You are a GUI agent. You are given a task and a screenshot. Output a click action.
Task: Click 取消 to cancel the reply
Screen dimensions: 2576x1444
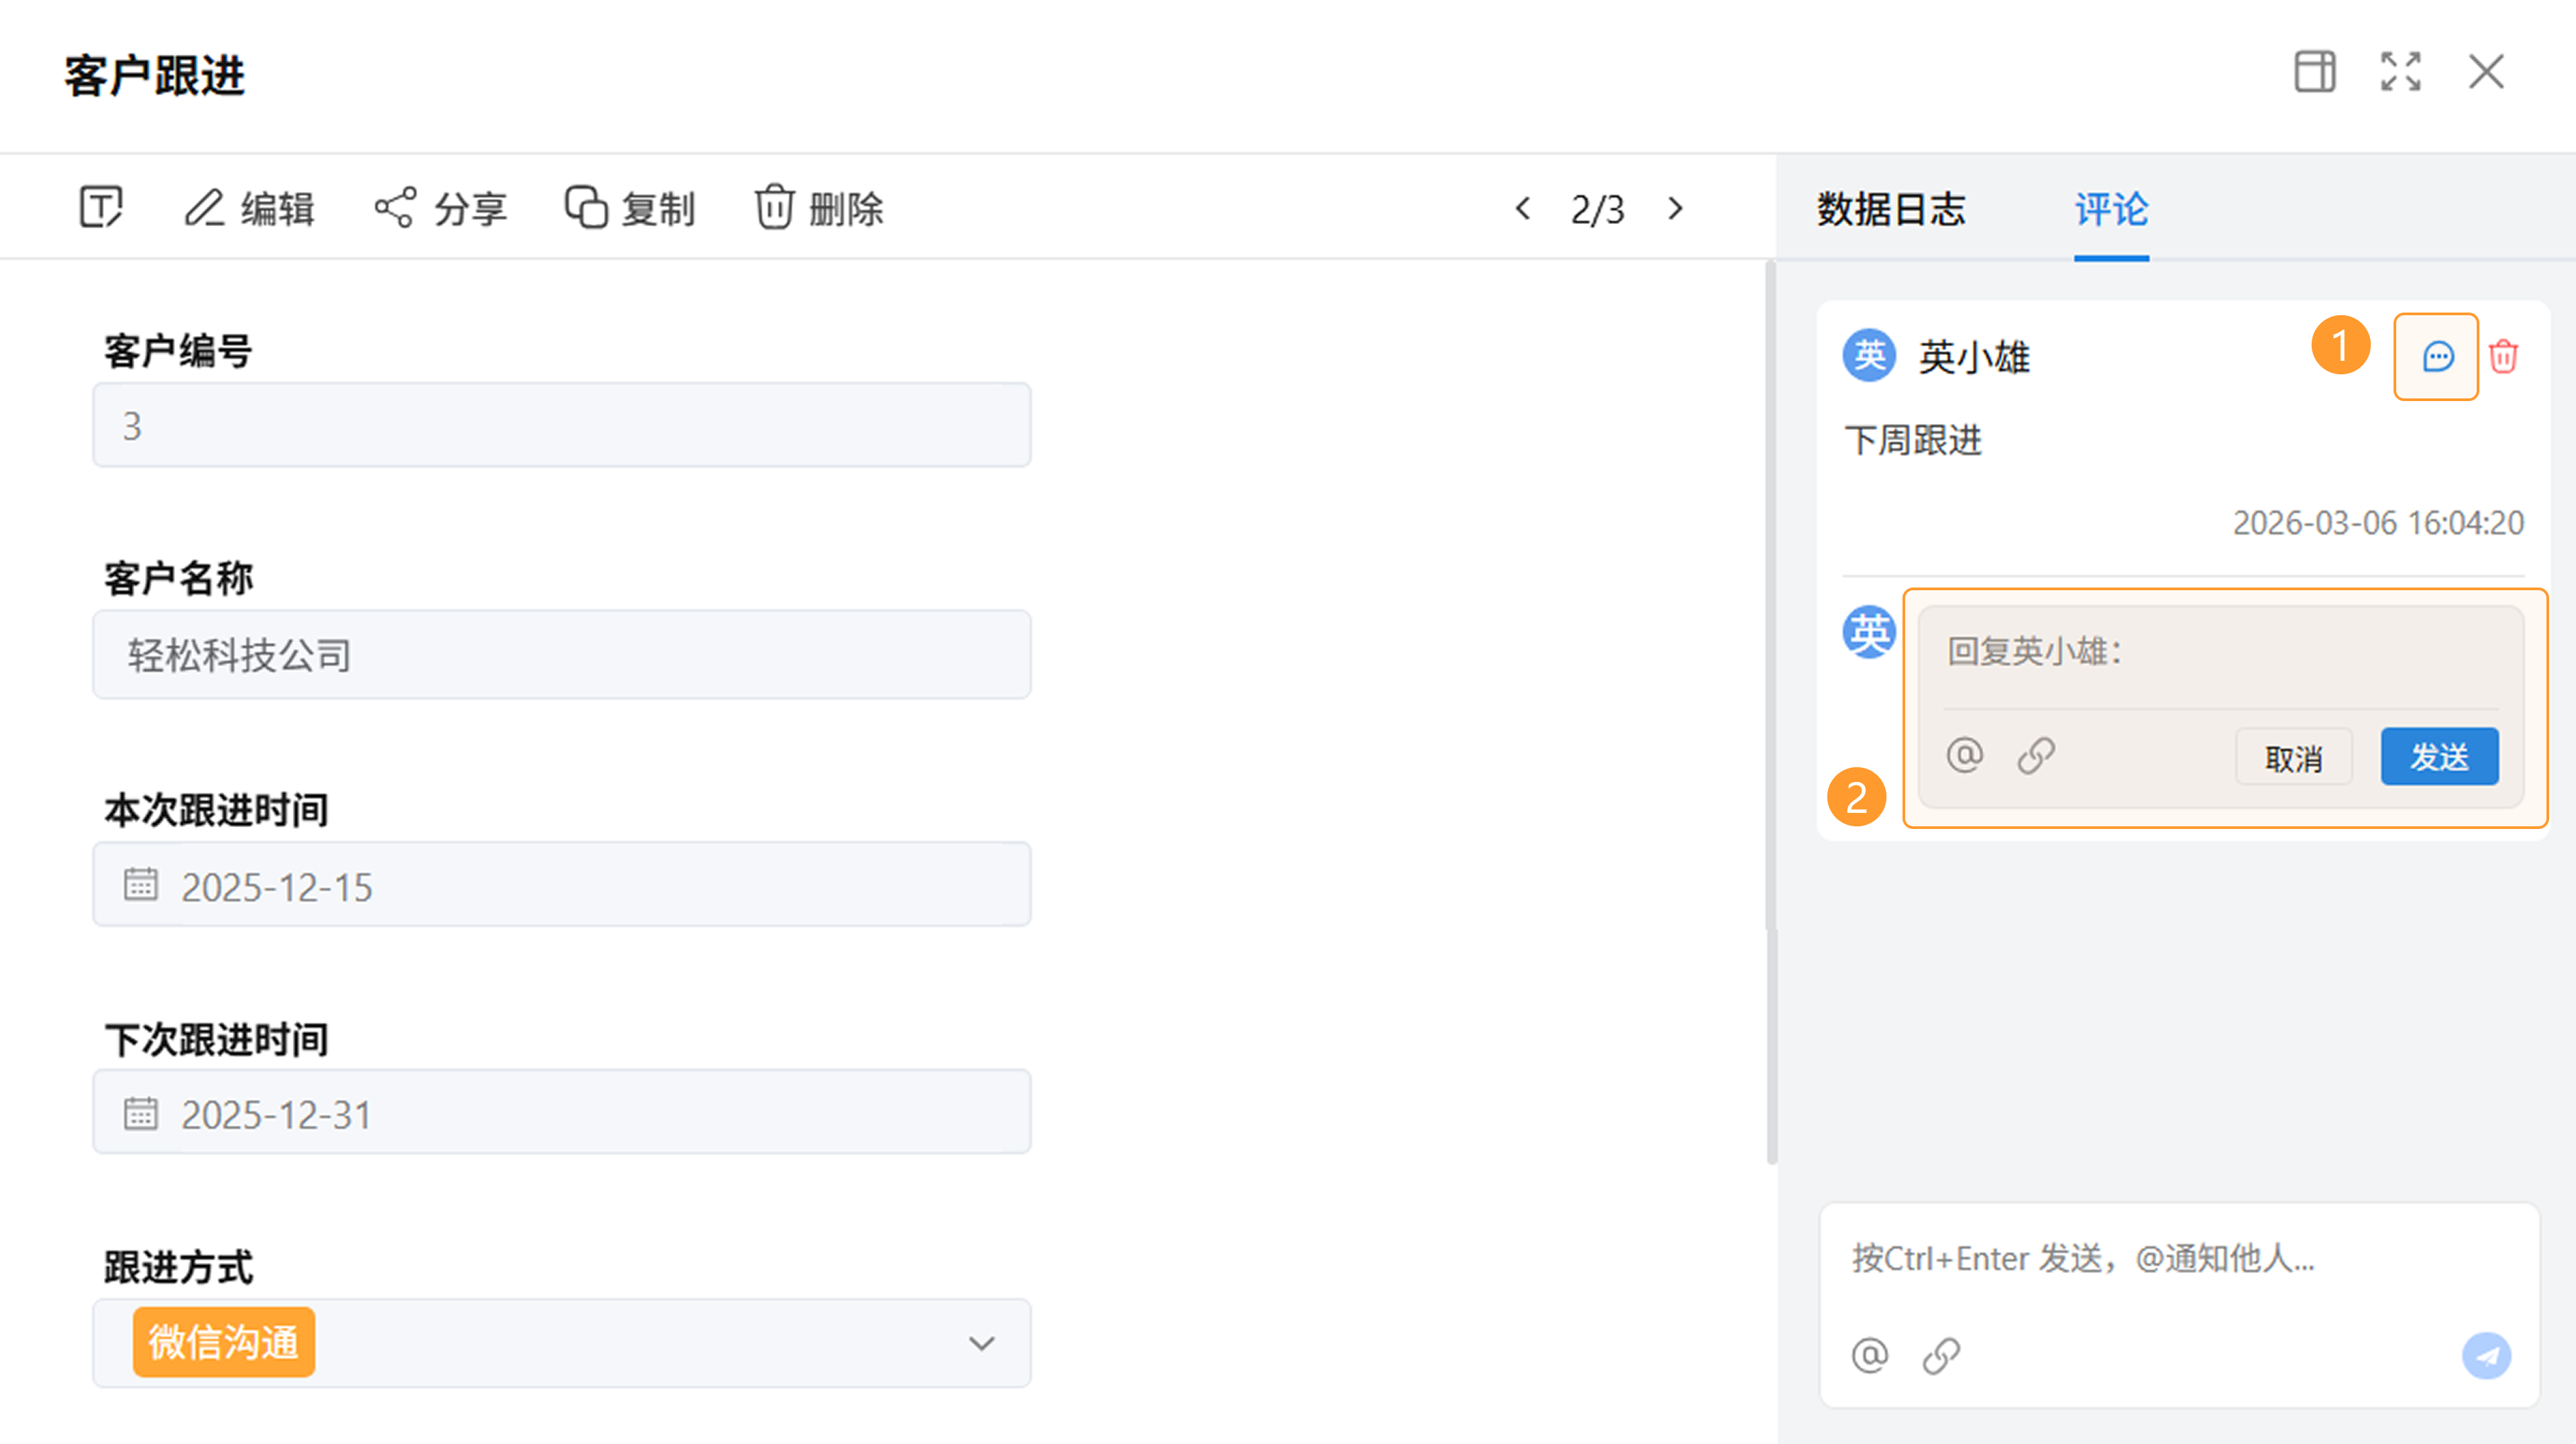point(2294,757)
